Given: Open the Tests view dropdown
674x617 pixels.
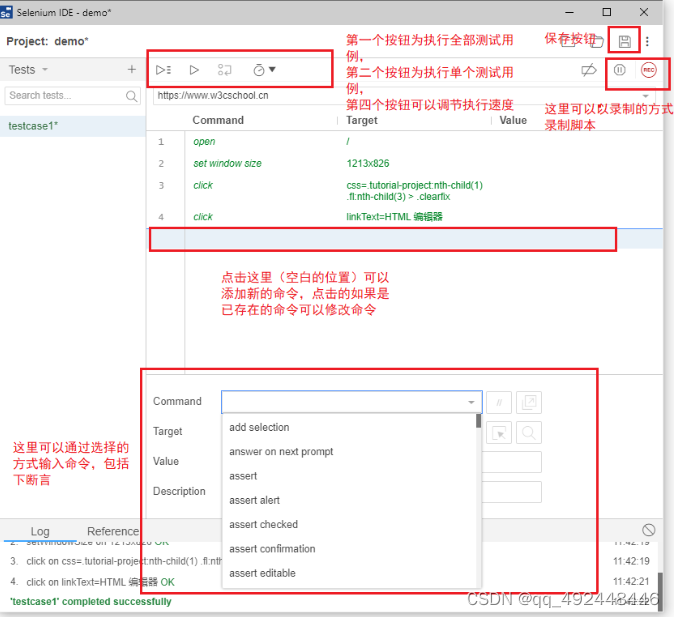Looking at the screenshot, I should [28, 69].
